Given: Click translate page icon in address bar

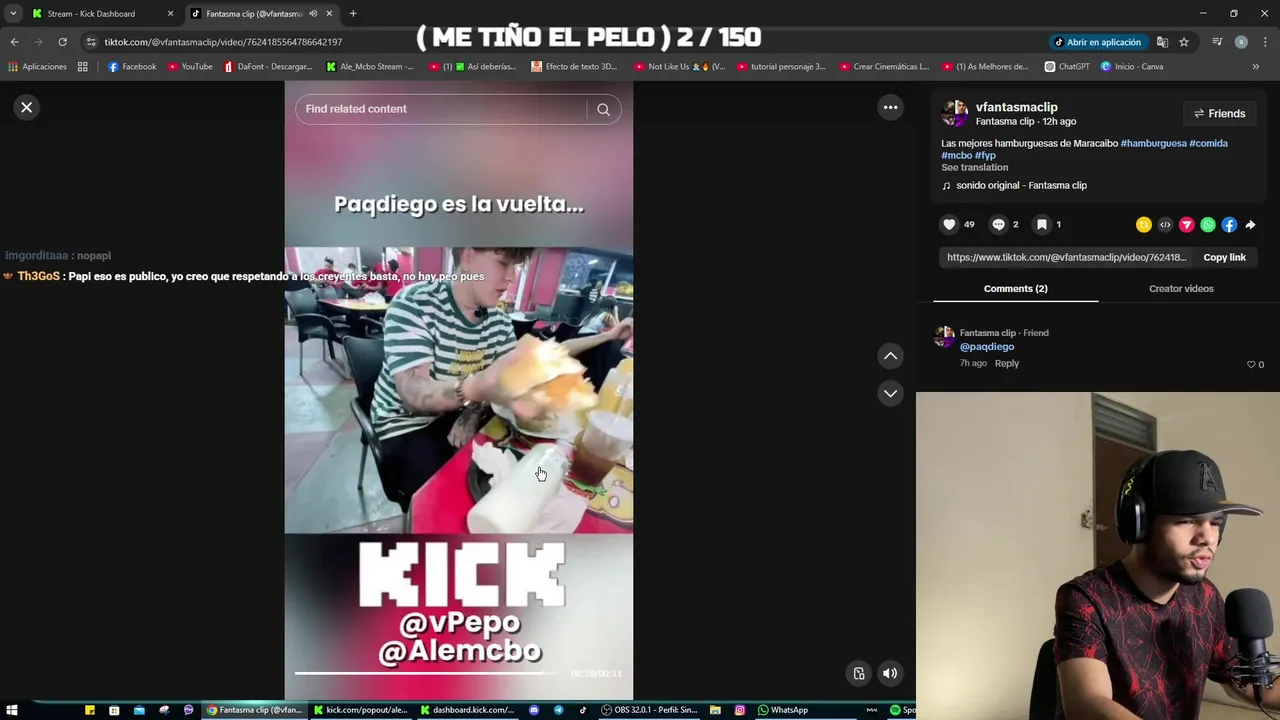Looking at the screenshot, I should pos(1162,42).
